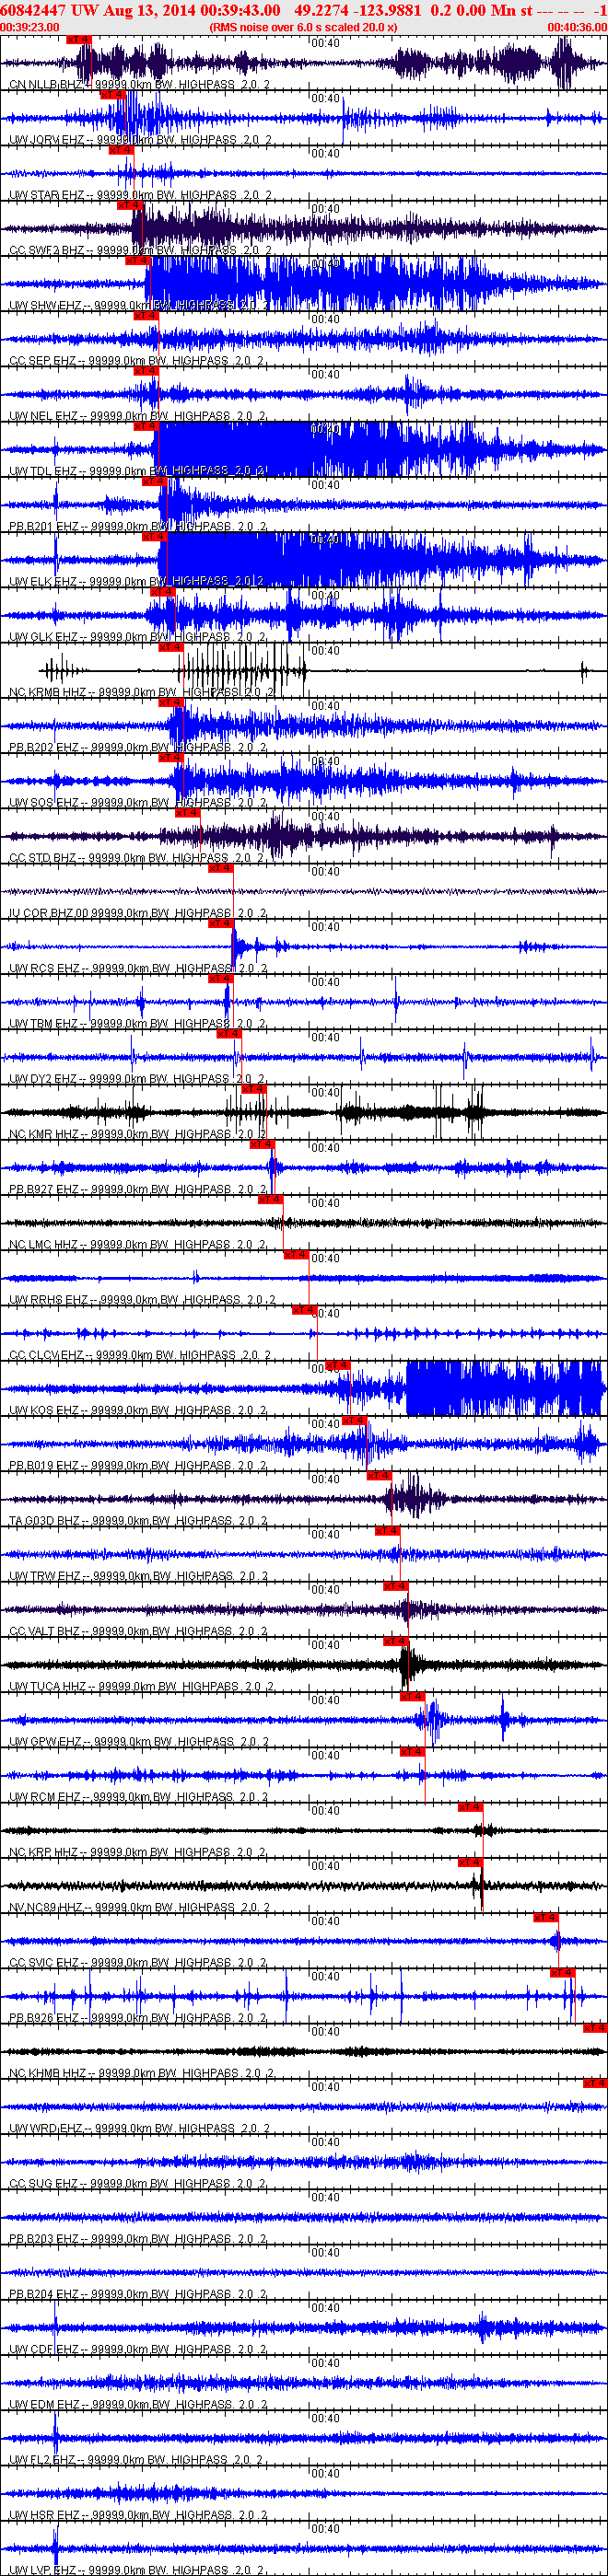Select the PB B202 EHZ station label
The image size is (608, 2576).
(138, 747)
